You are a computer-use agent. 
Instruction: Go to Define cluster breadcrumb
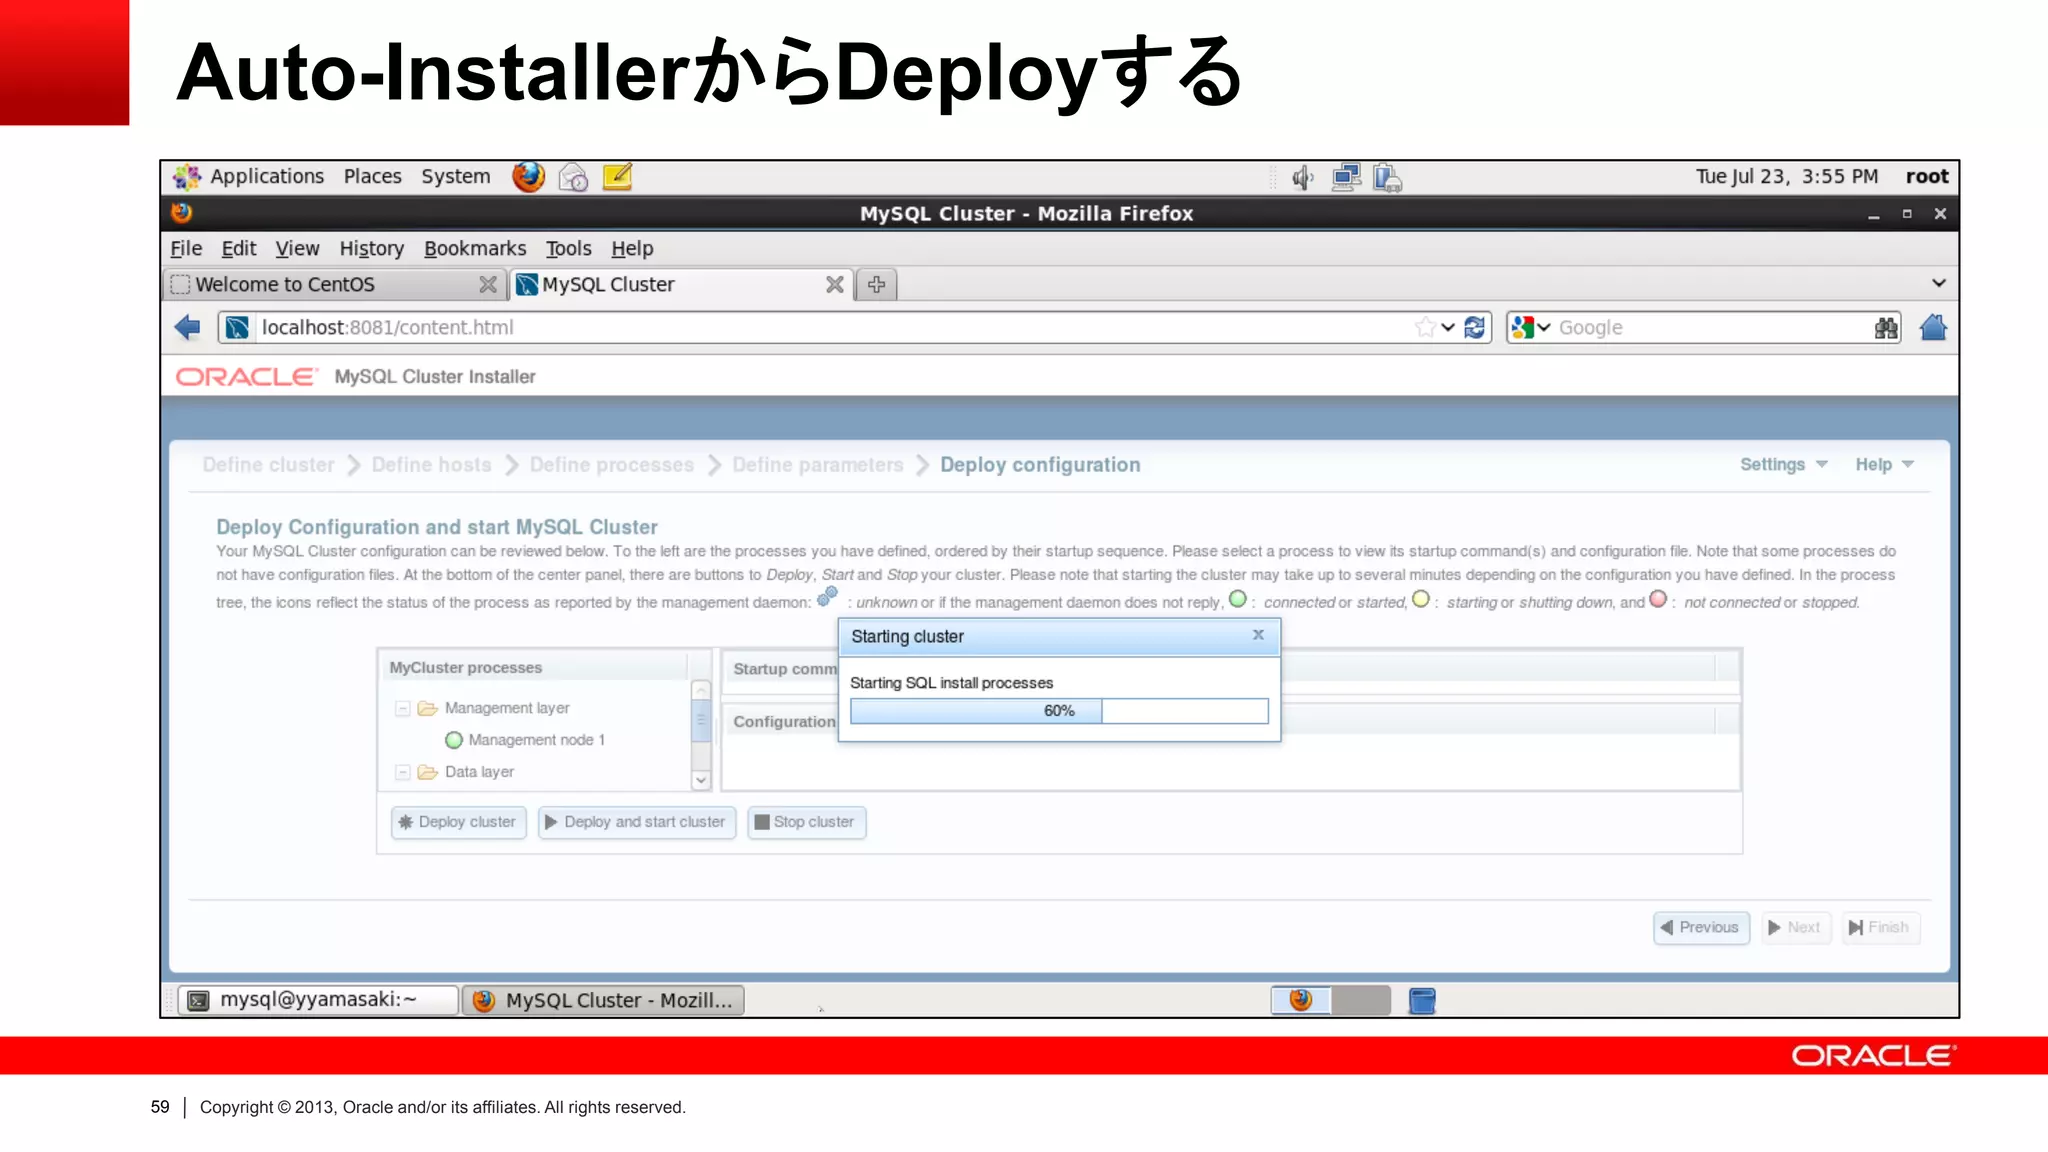tap(268, 465)
